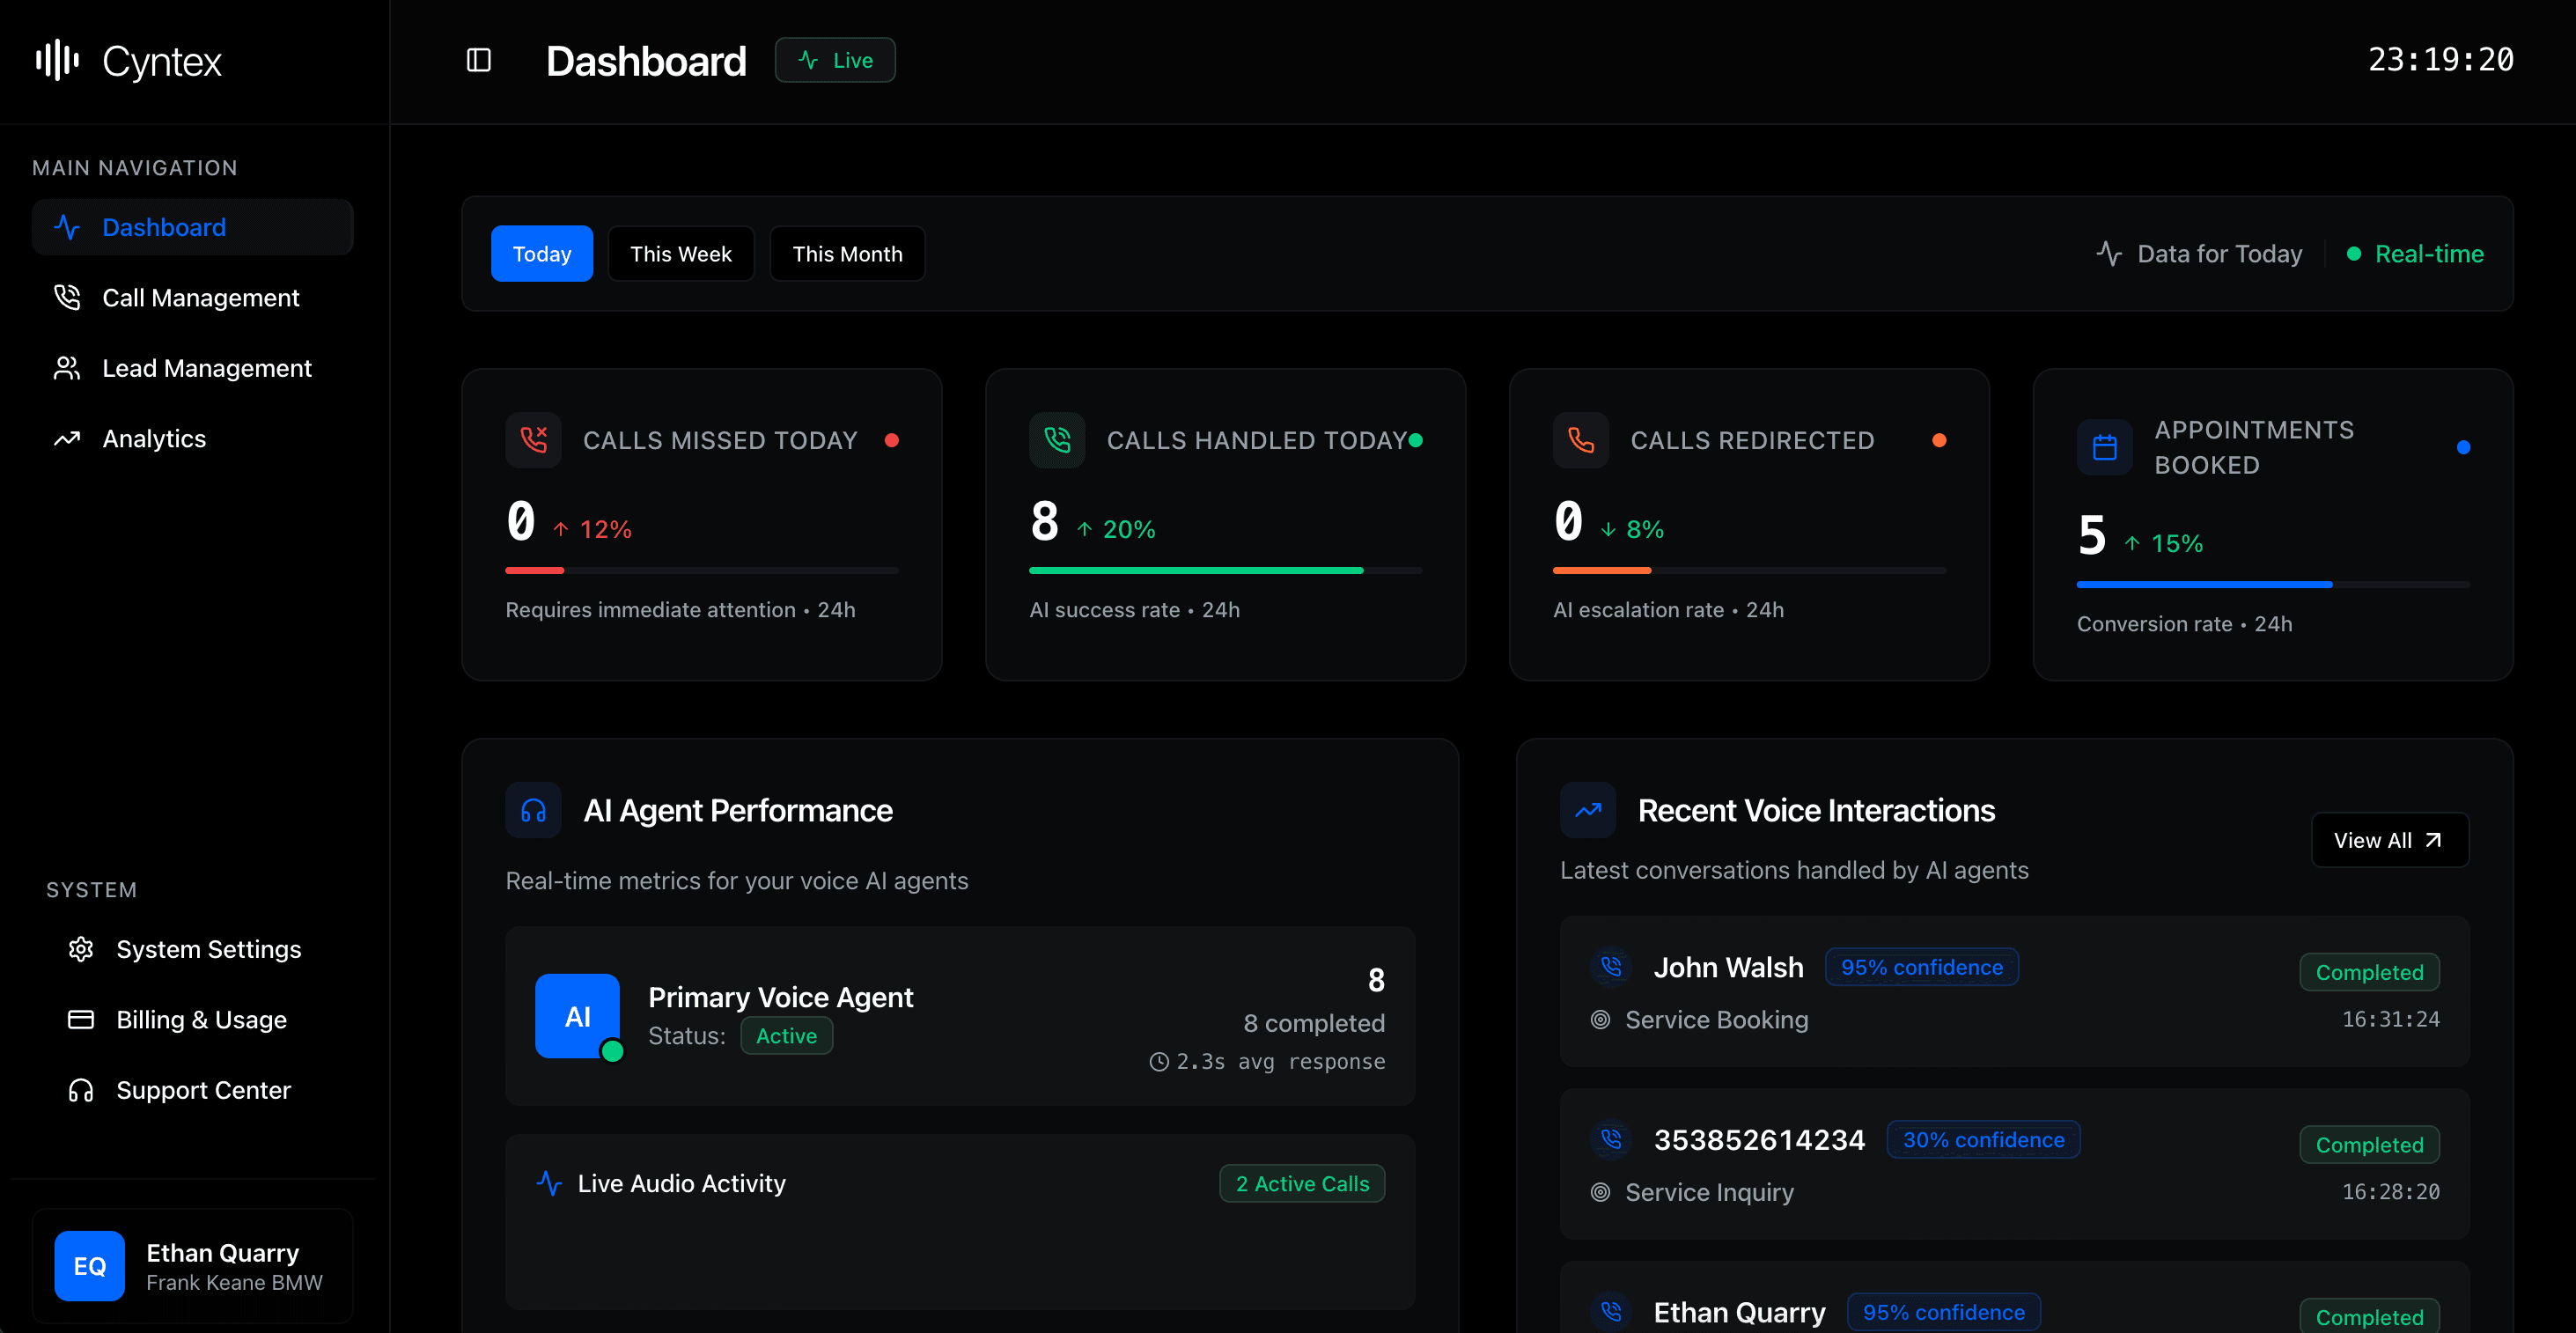Screen dimensions: 2576x1333
Task: Click the Live status badge
Action: pyautogui.click(x=835, y=60)
